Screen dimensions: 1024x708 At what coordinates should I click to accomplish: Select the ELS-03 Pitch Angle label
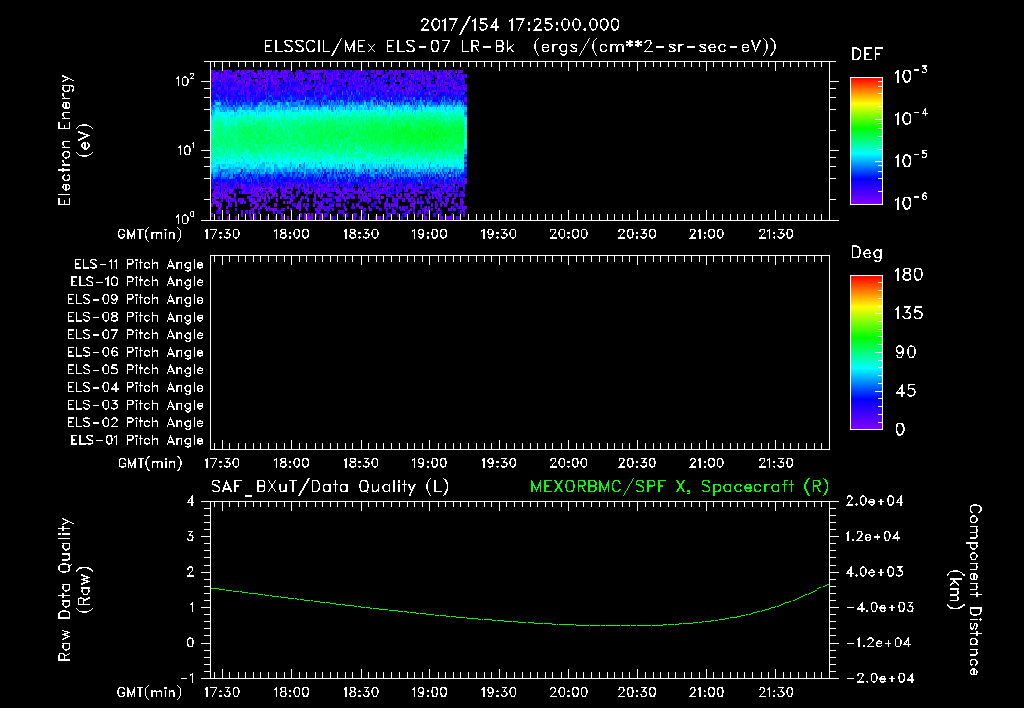(135, 405)
